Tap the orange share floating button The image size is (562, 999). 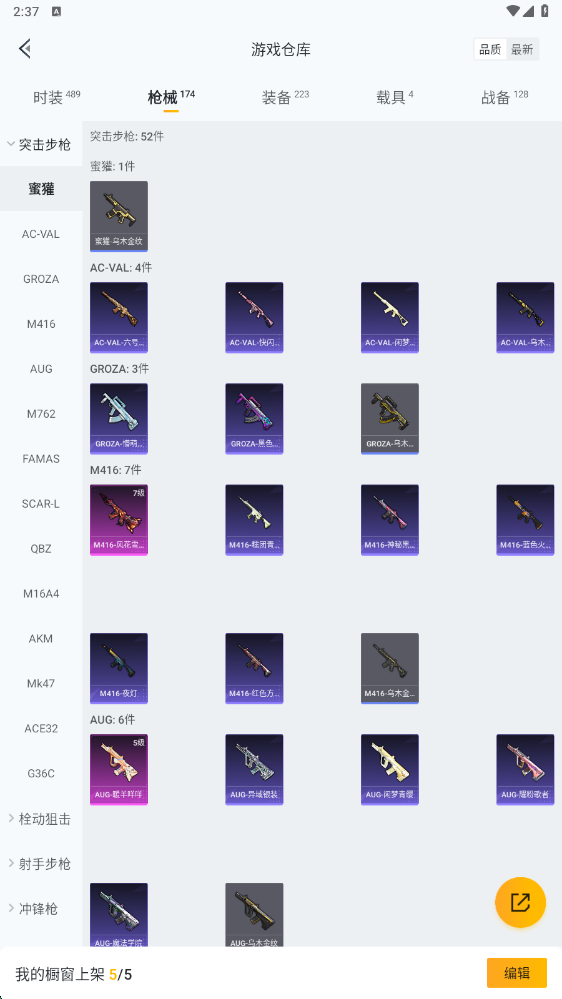point(520,902)
